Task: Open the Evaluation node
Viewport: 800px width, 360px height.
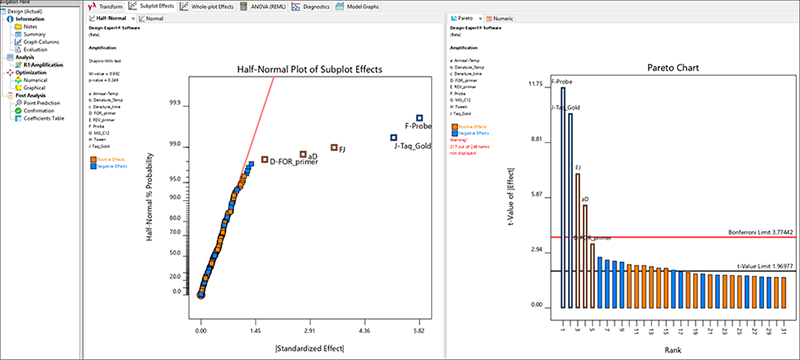Action: click(35, 49)
